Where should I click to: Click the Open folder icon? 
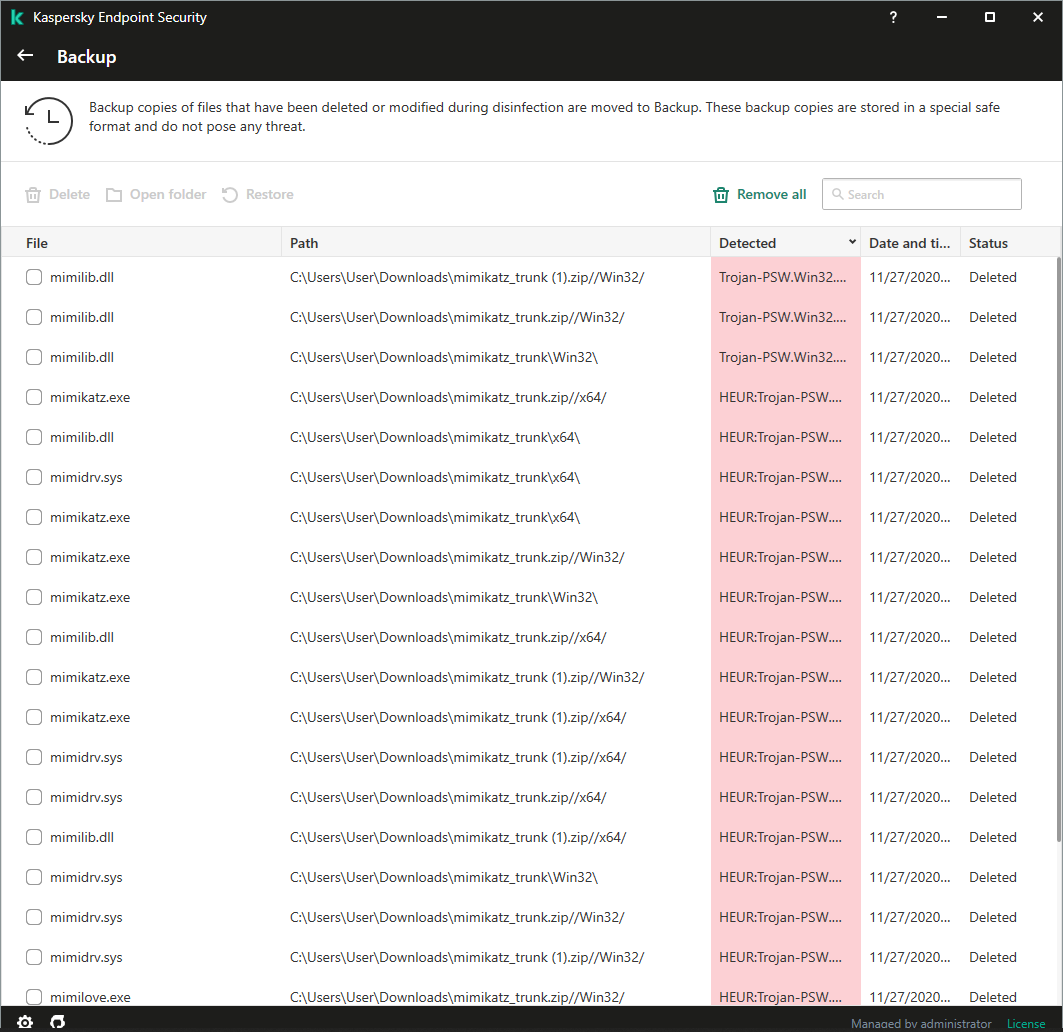click(x=114, y=195)
